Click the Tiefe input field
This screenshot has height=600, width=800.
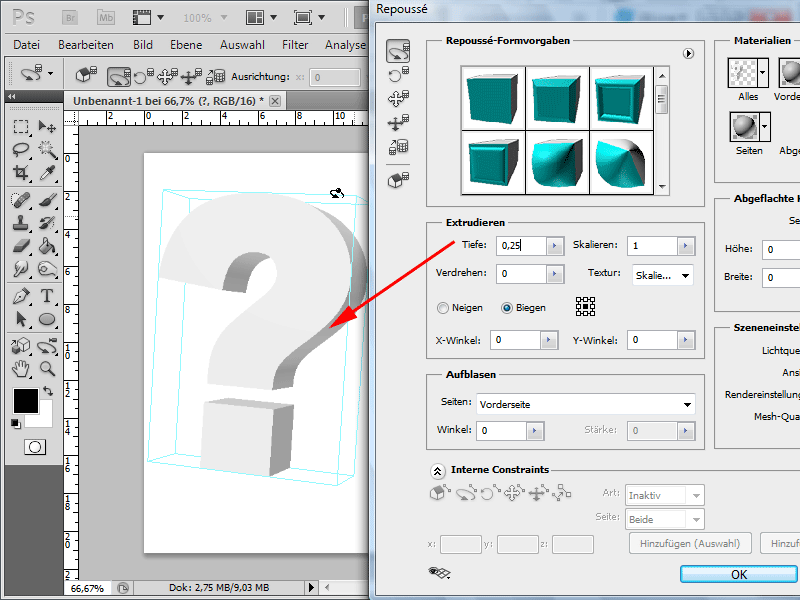(x=521, y=246)
